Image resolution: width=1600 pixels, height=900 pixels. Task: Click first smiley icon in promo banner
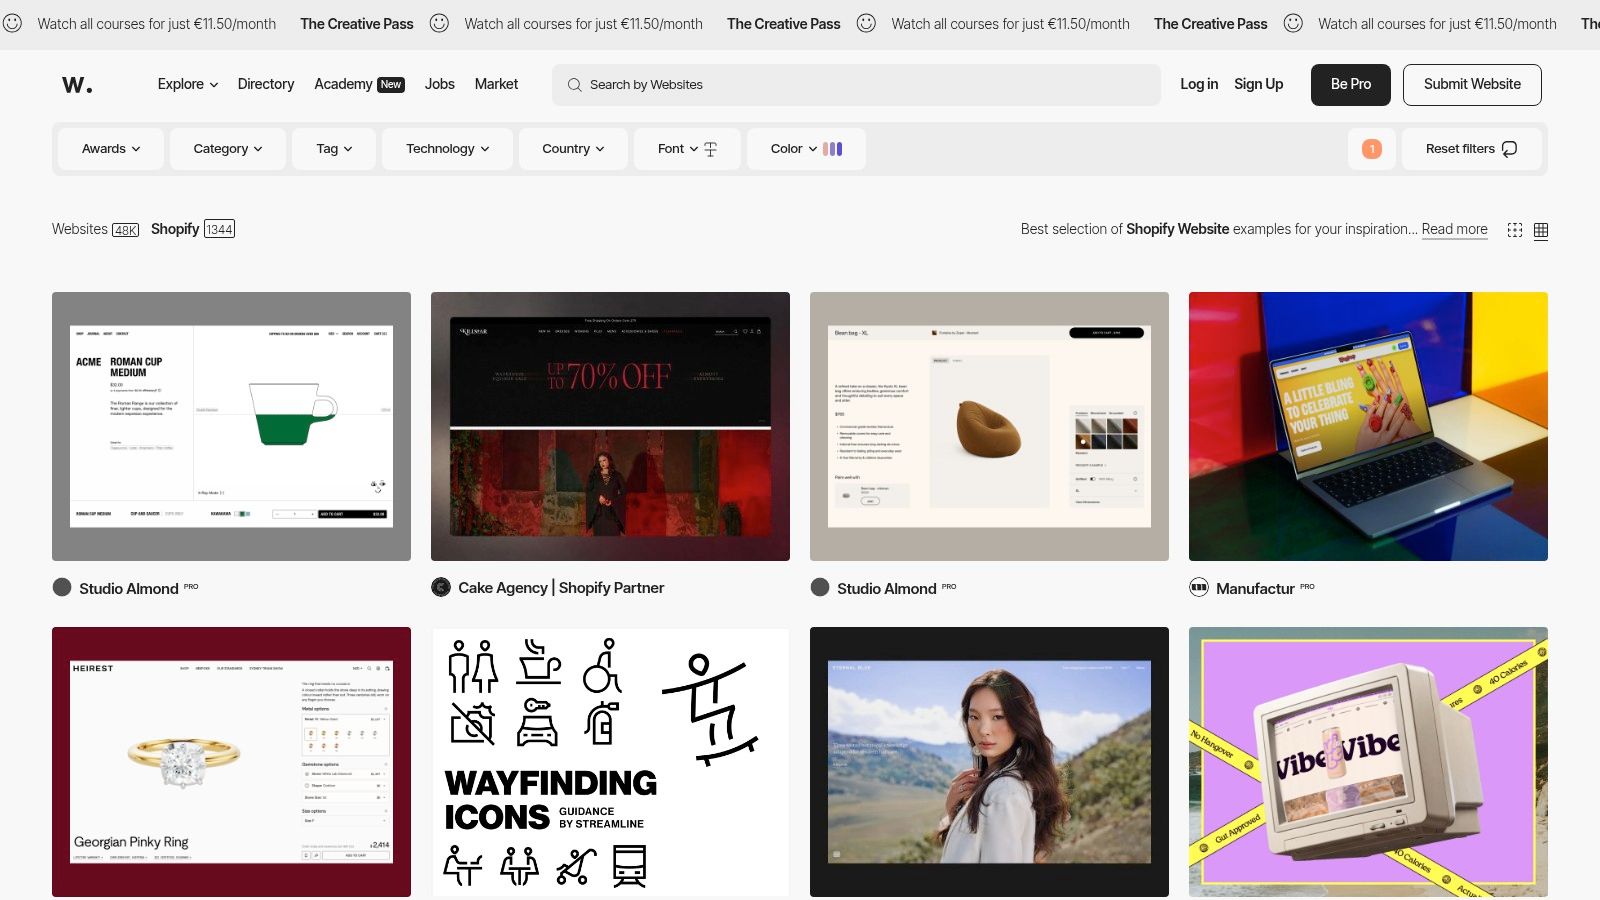[x=12, y=23]
